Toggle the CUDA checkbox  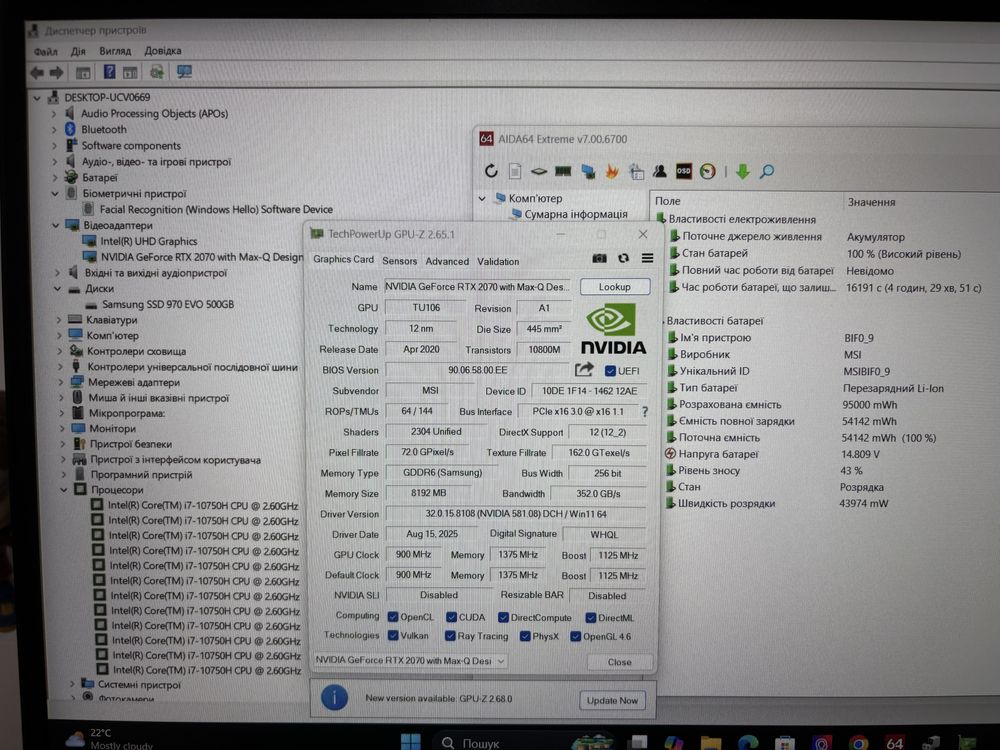(452, 617)
